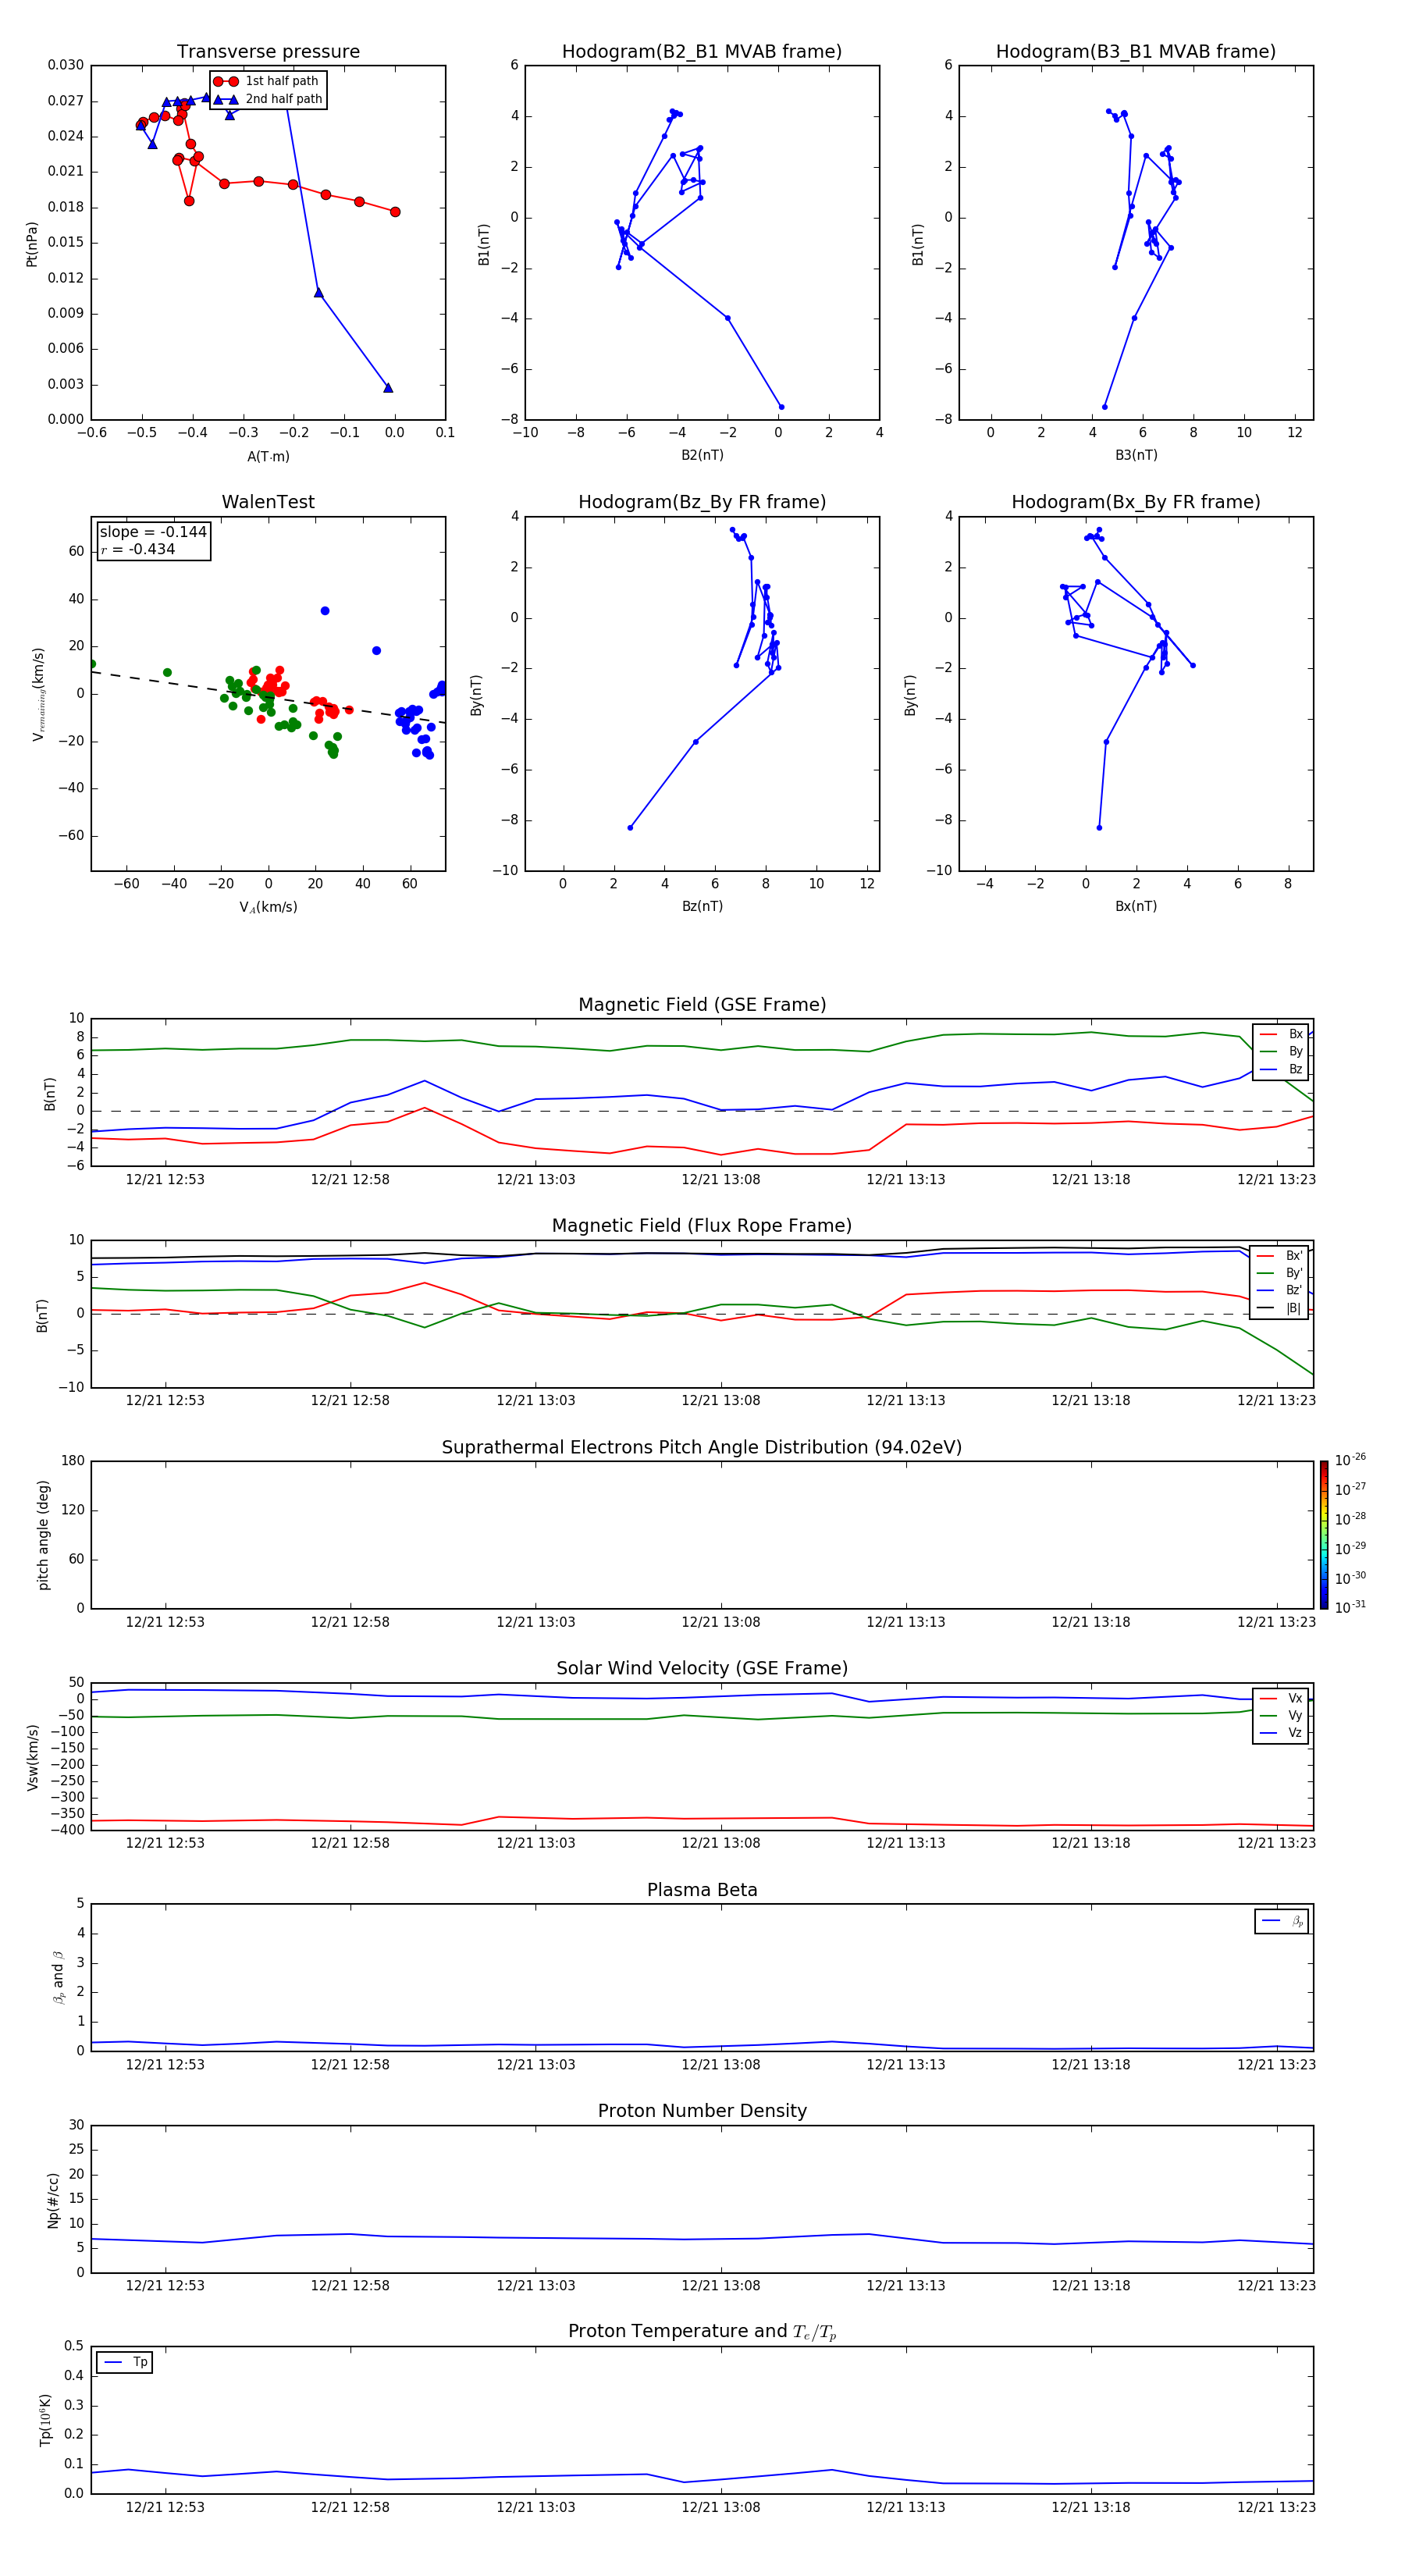This screenshot has height=2576, width=1405.
Task: Click the 'Vx' entry in velocity legend
Action: (1281, 1699)
